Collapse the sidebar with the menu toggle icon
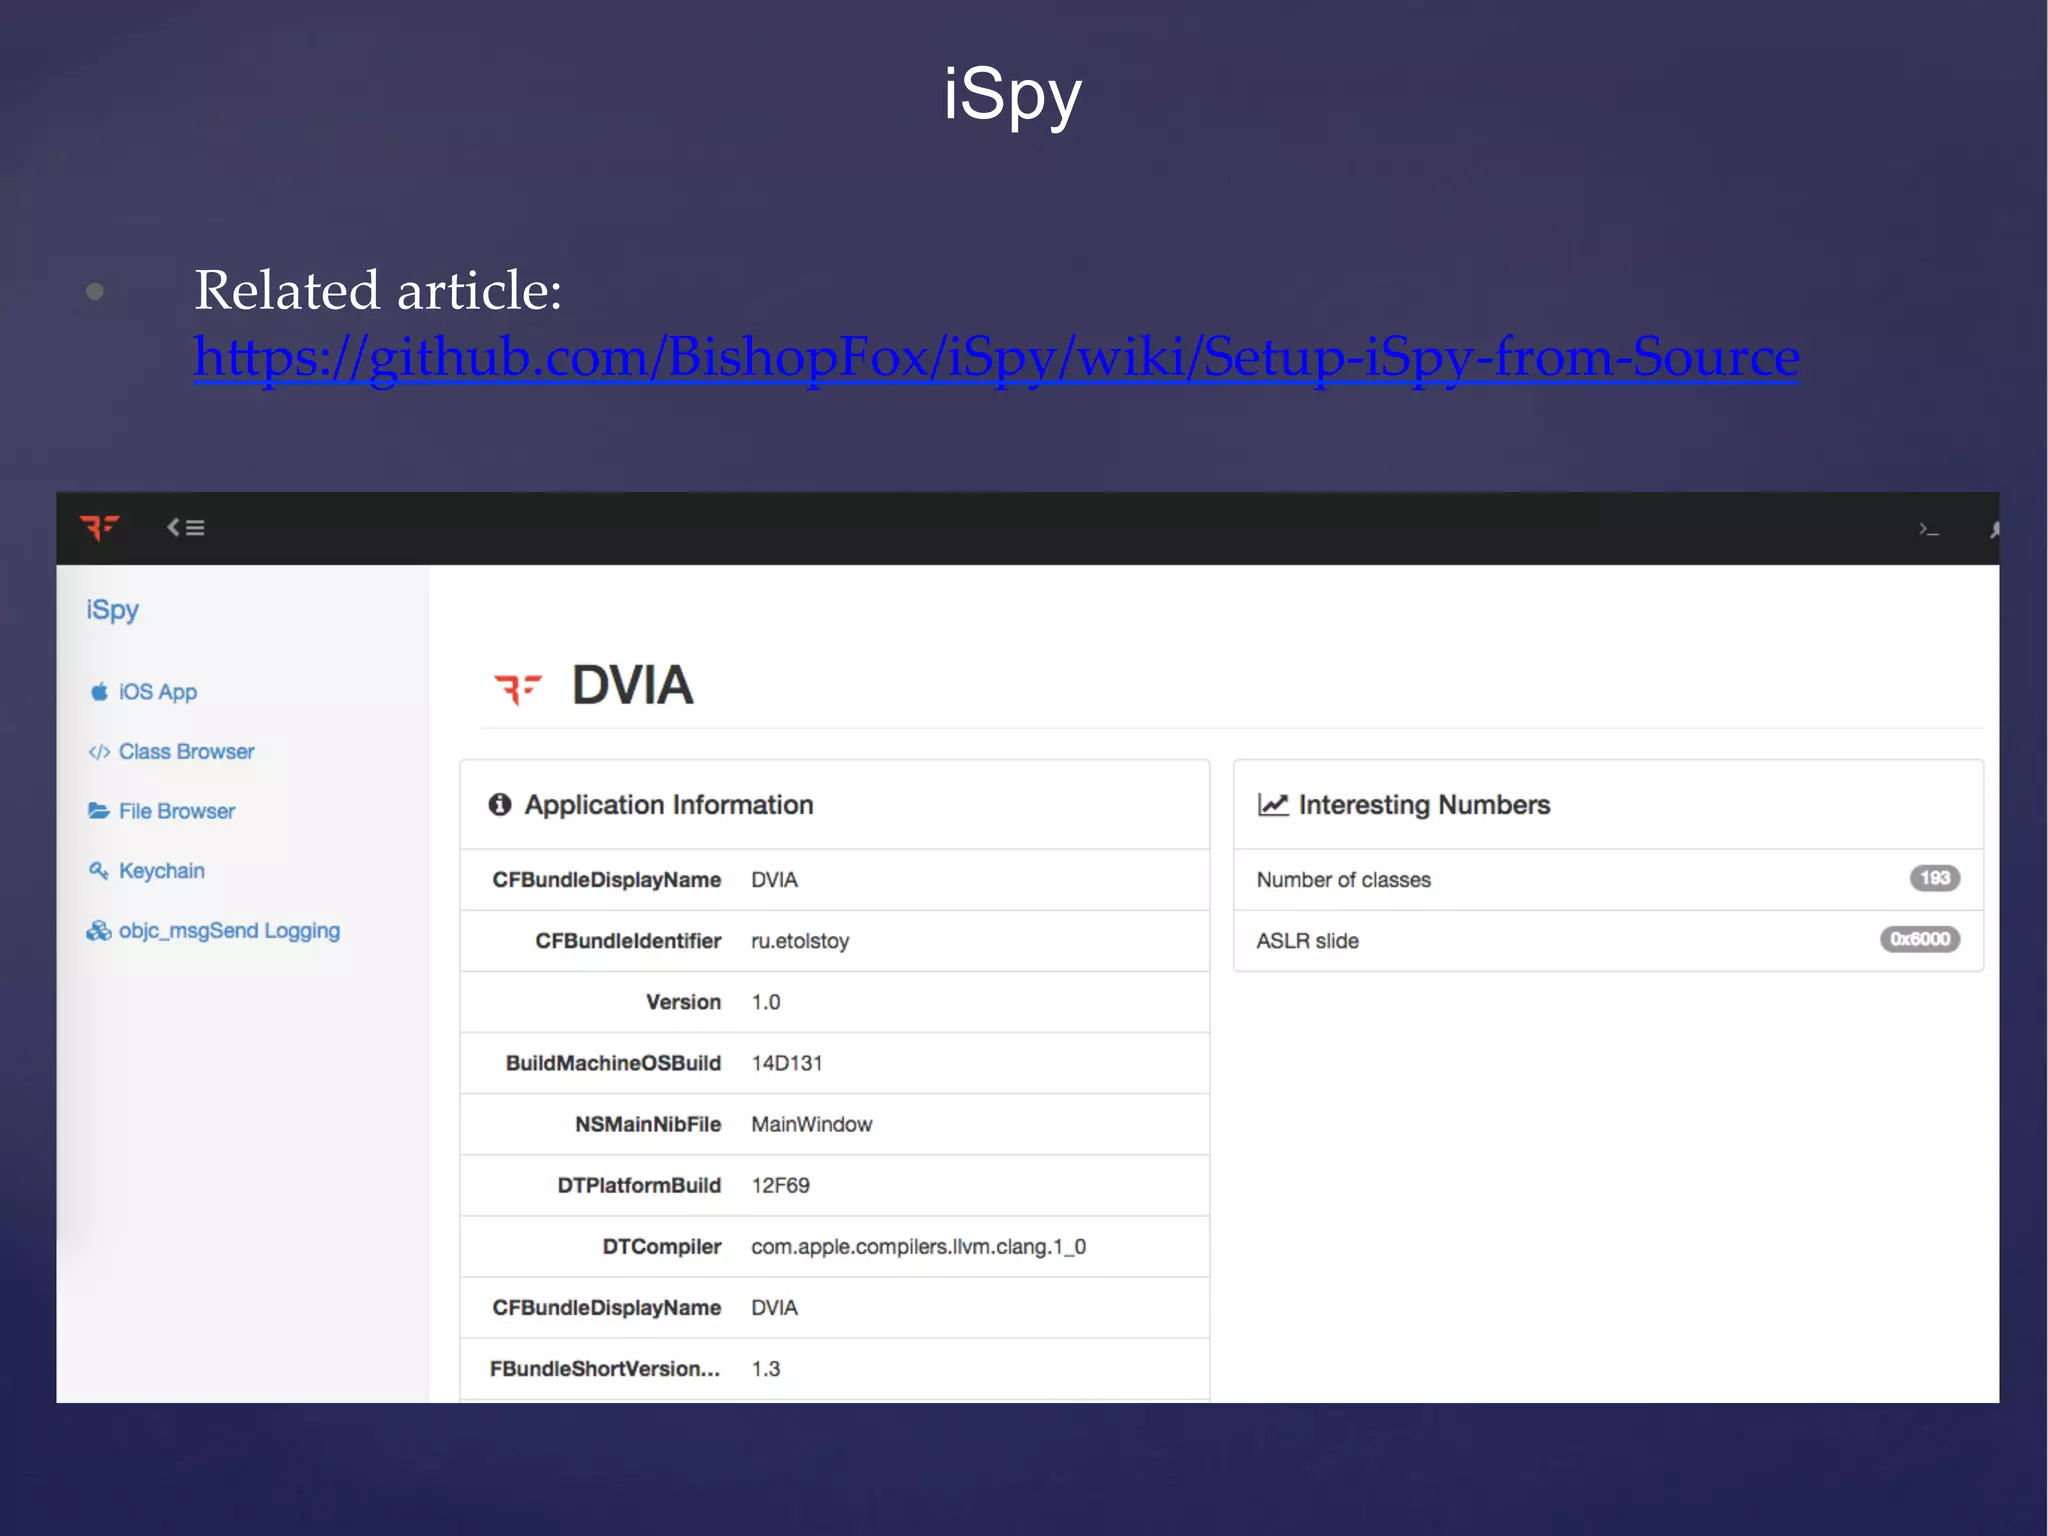 point(186,527)
